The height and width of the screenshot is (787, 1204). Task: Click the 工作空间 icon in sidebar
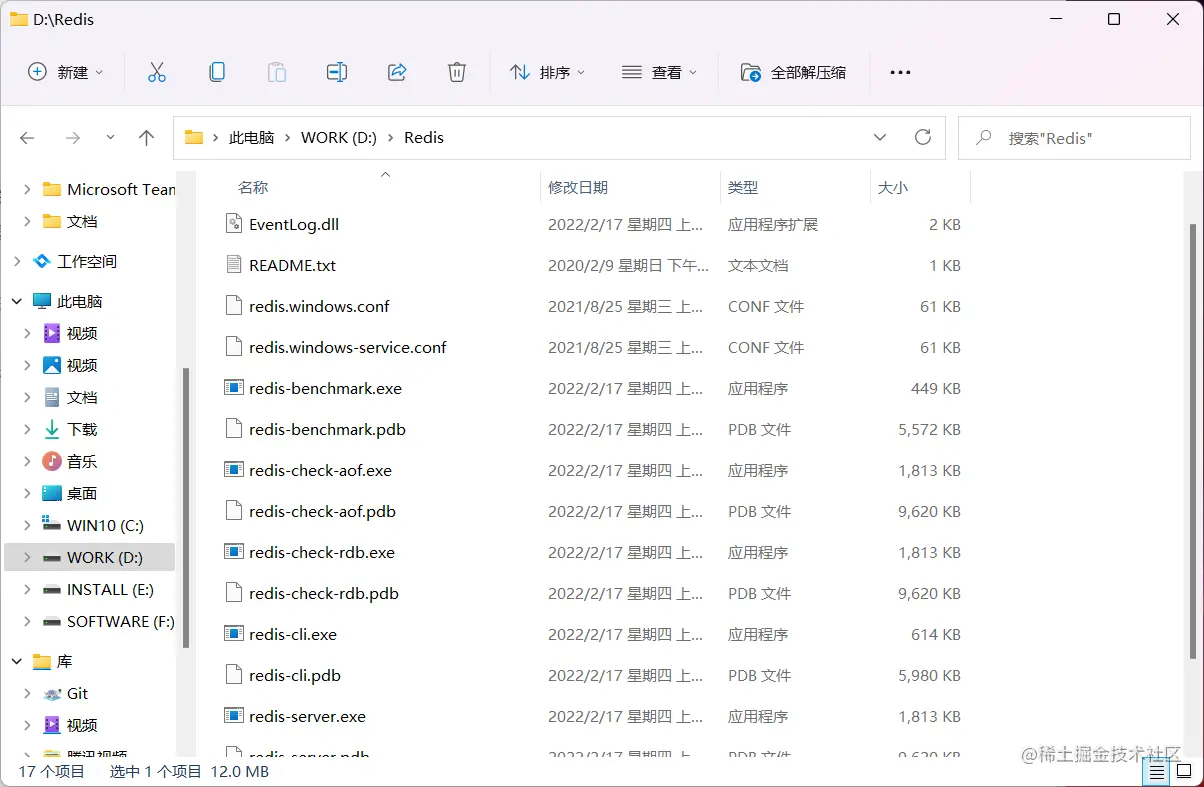42,261
